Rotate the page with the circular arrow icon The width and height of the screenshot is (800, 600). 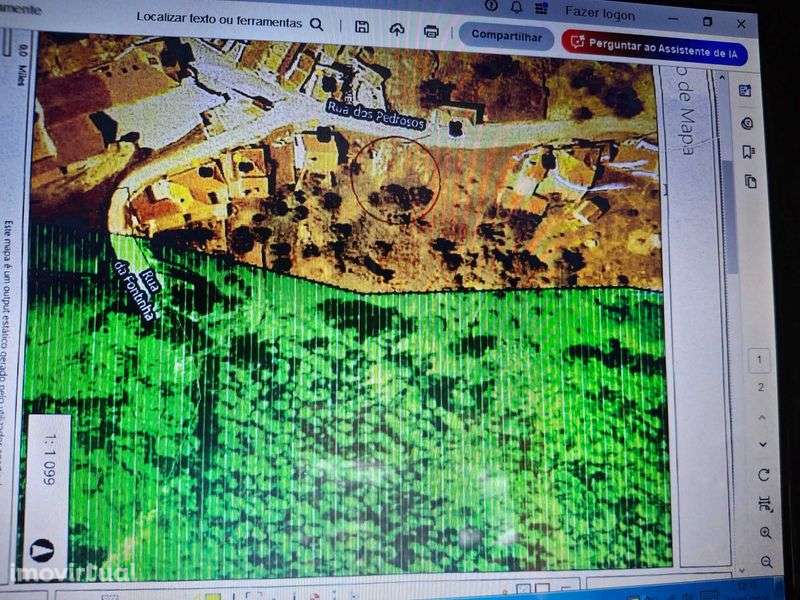point(764,475)
